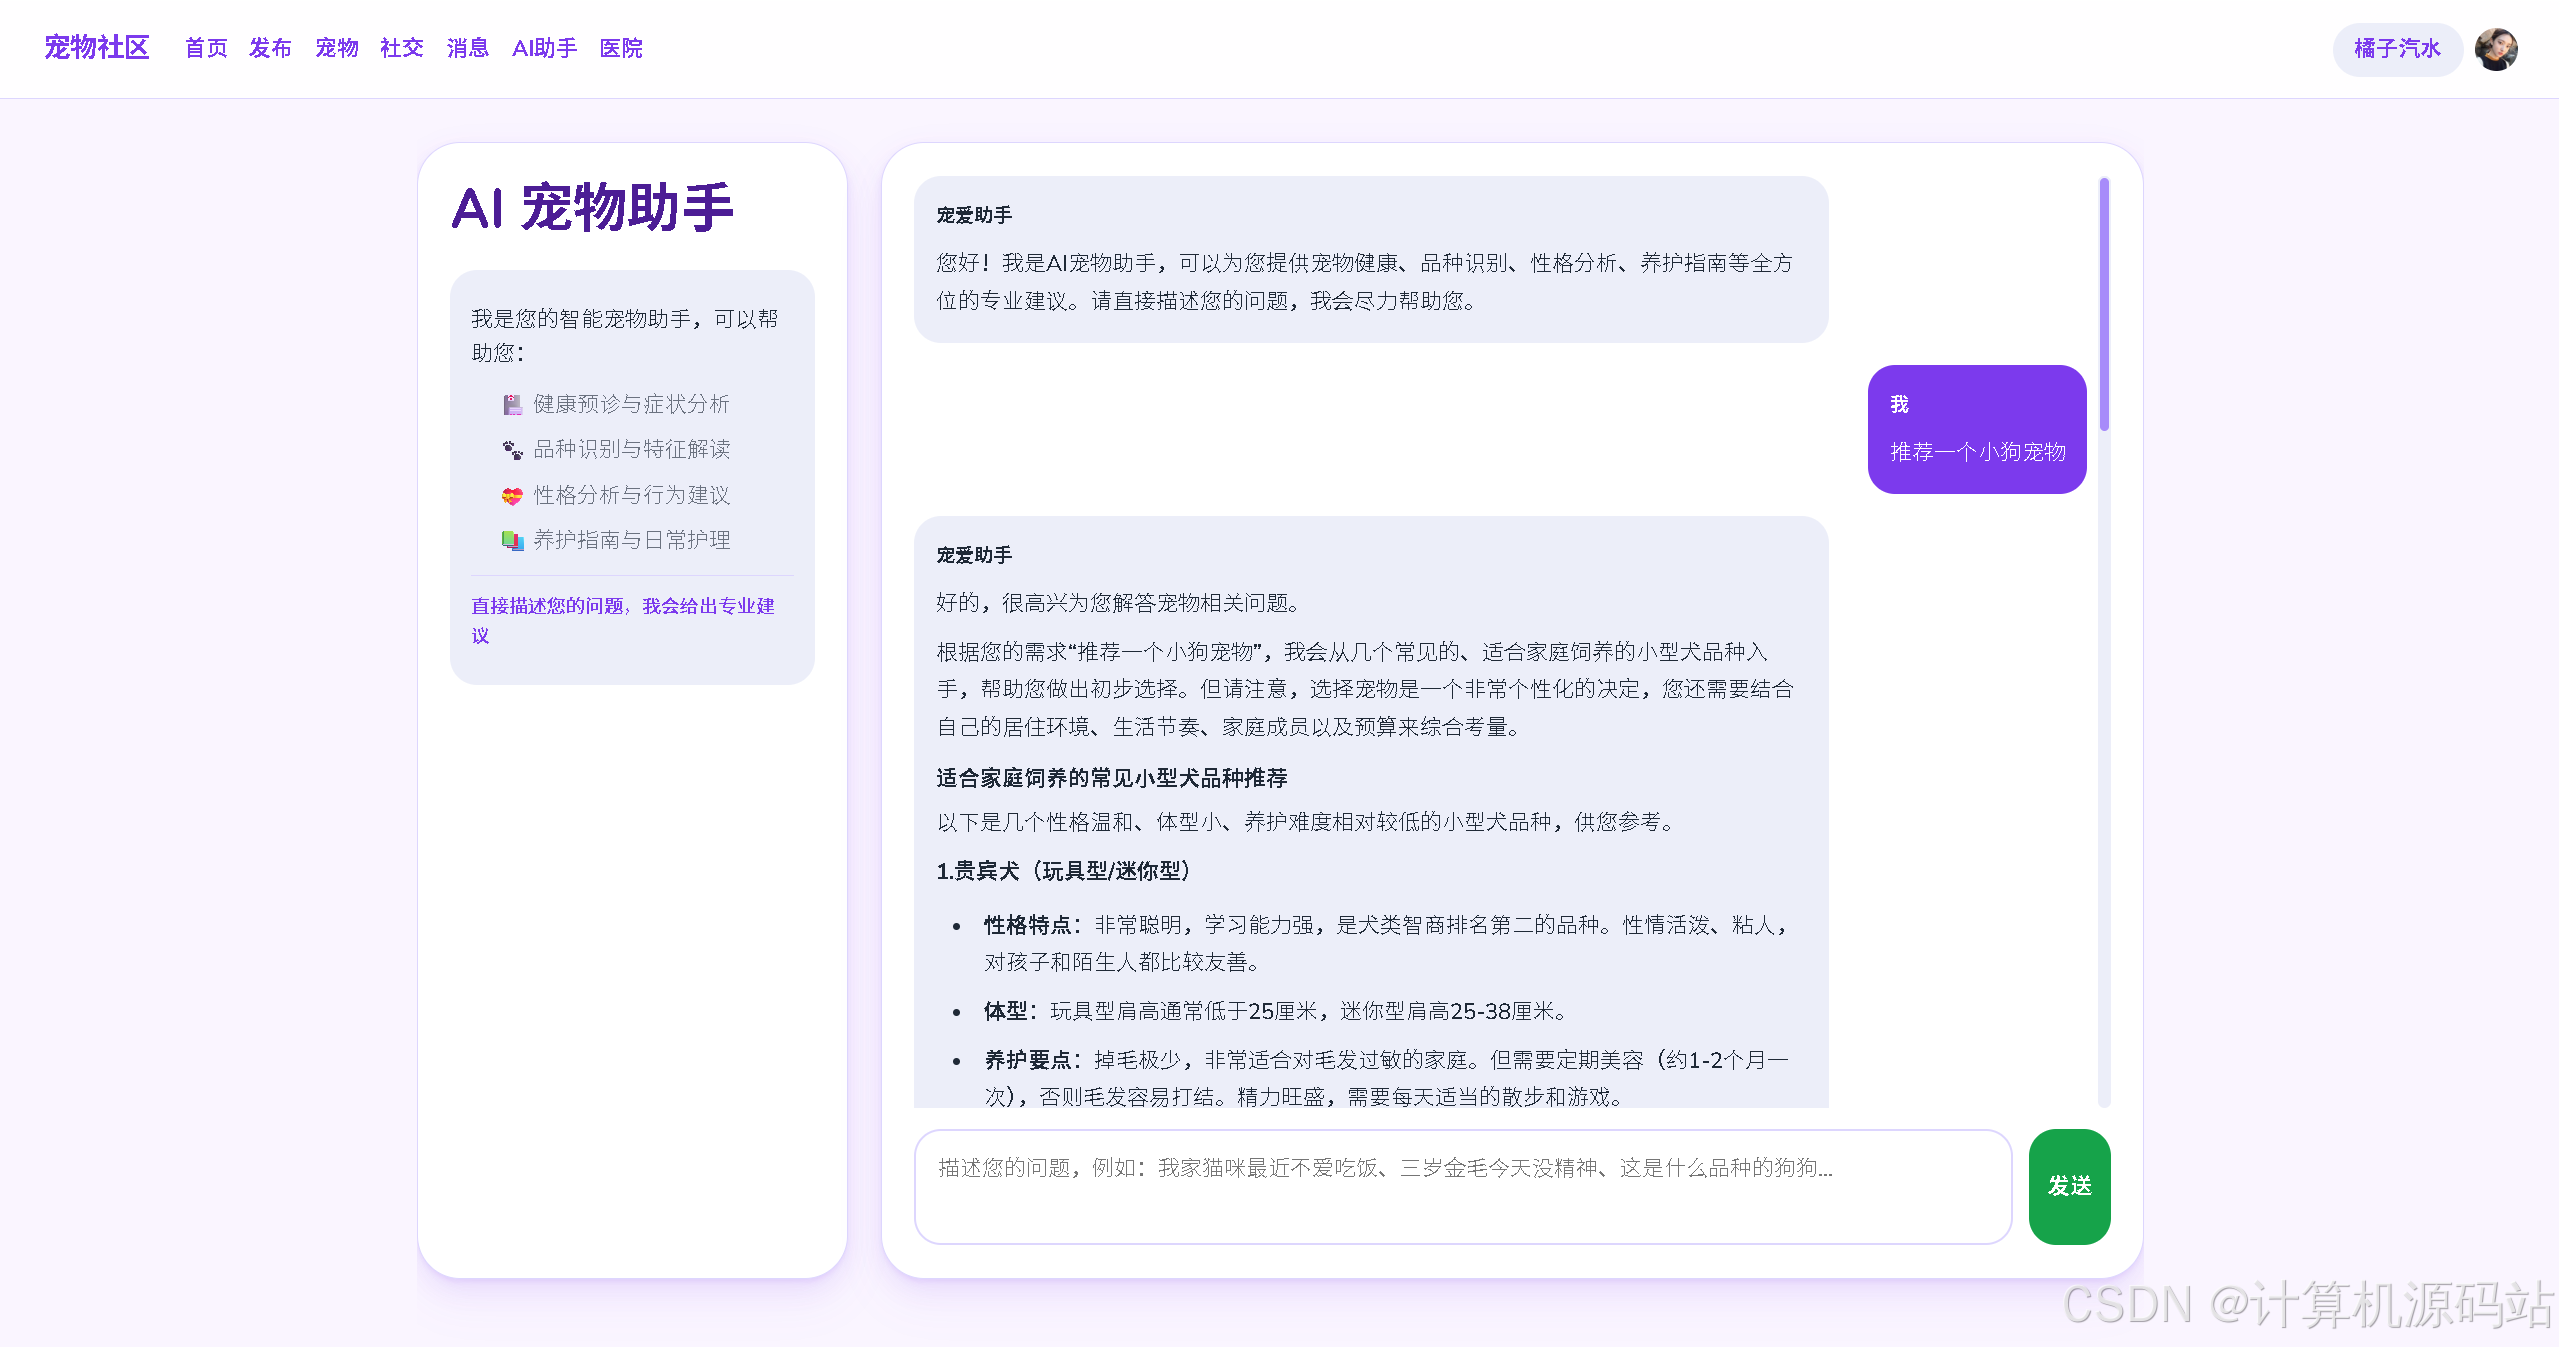The image size is (2559, 1347).
Task: Click the 适合家庭饲养的常见小型犬品种推荐 heading
Action: coord(1112,778)
